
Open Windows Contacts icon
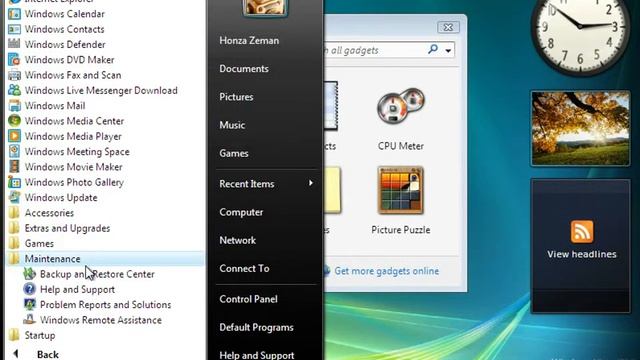[14, 29]
